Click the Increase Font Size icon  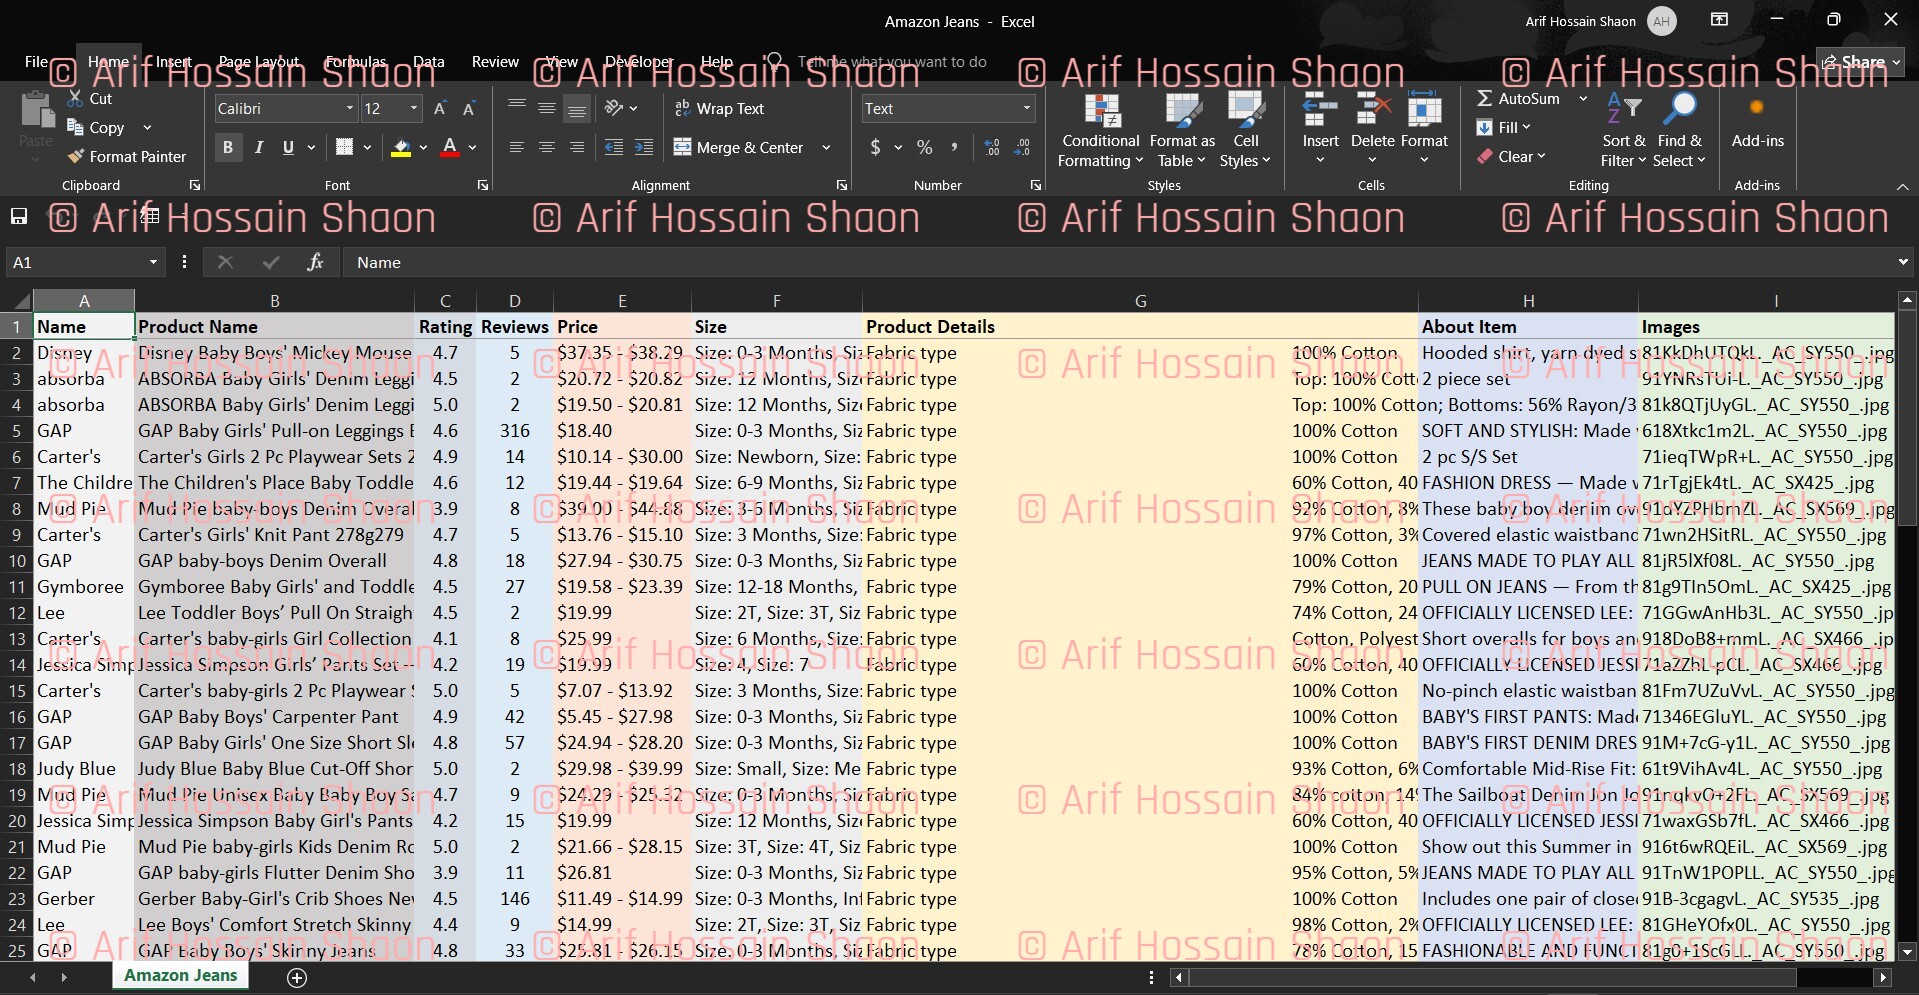(439, 108)
